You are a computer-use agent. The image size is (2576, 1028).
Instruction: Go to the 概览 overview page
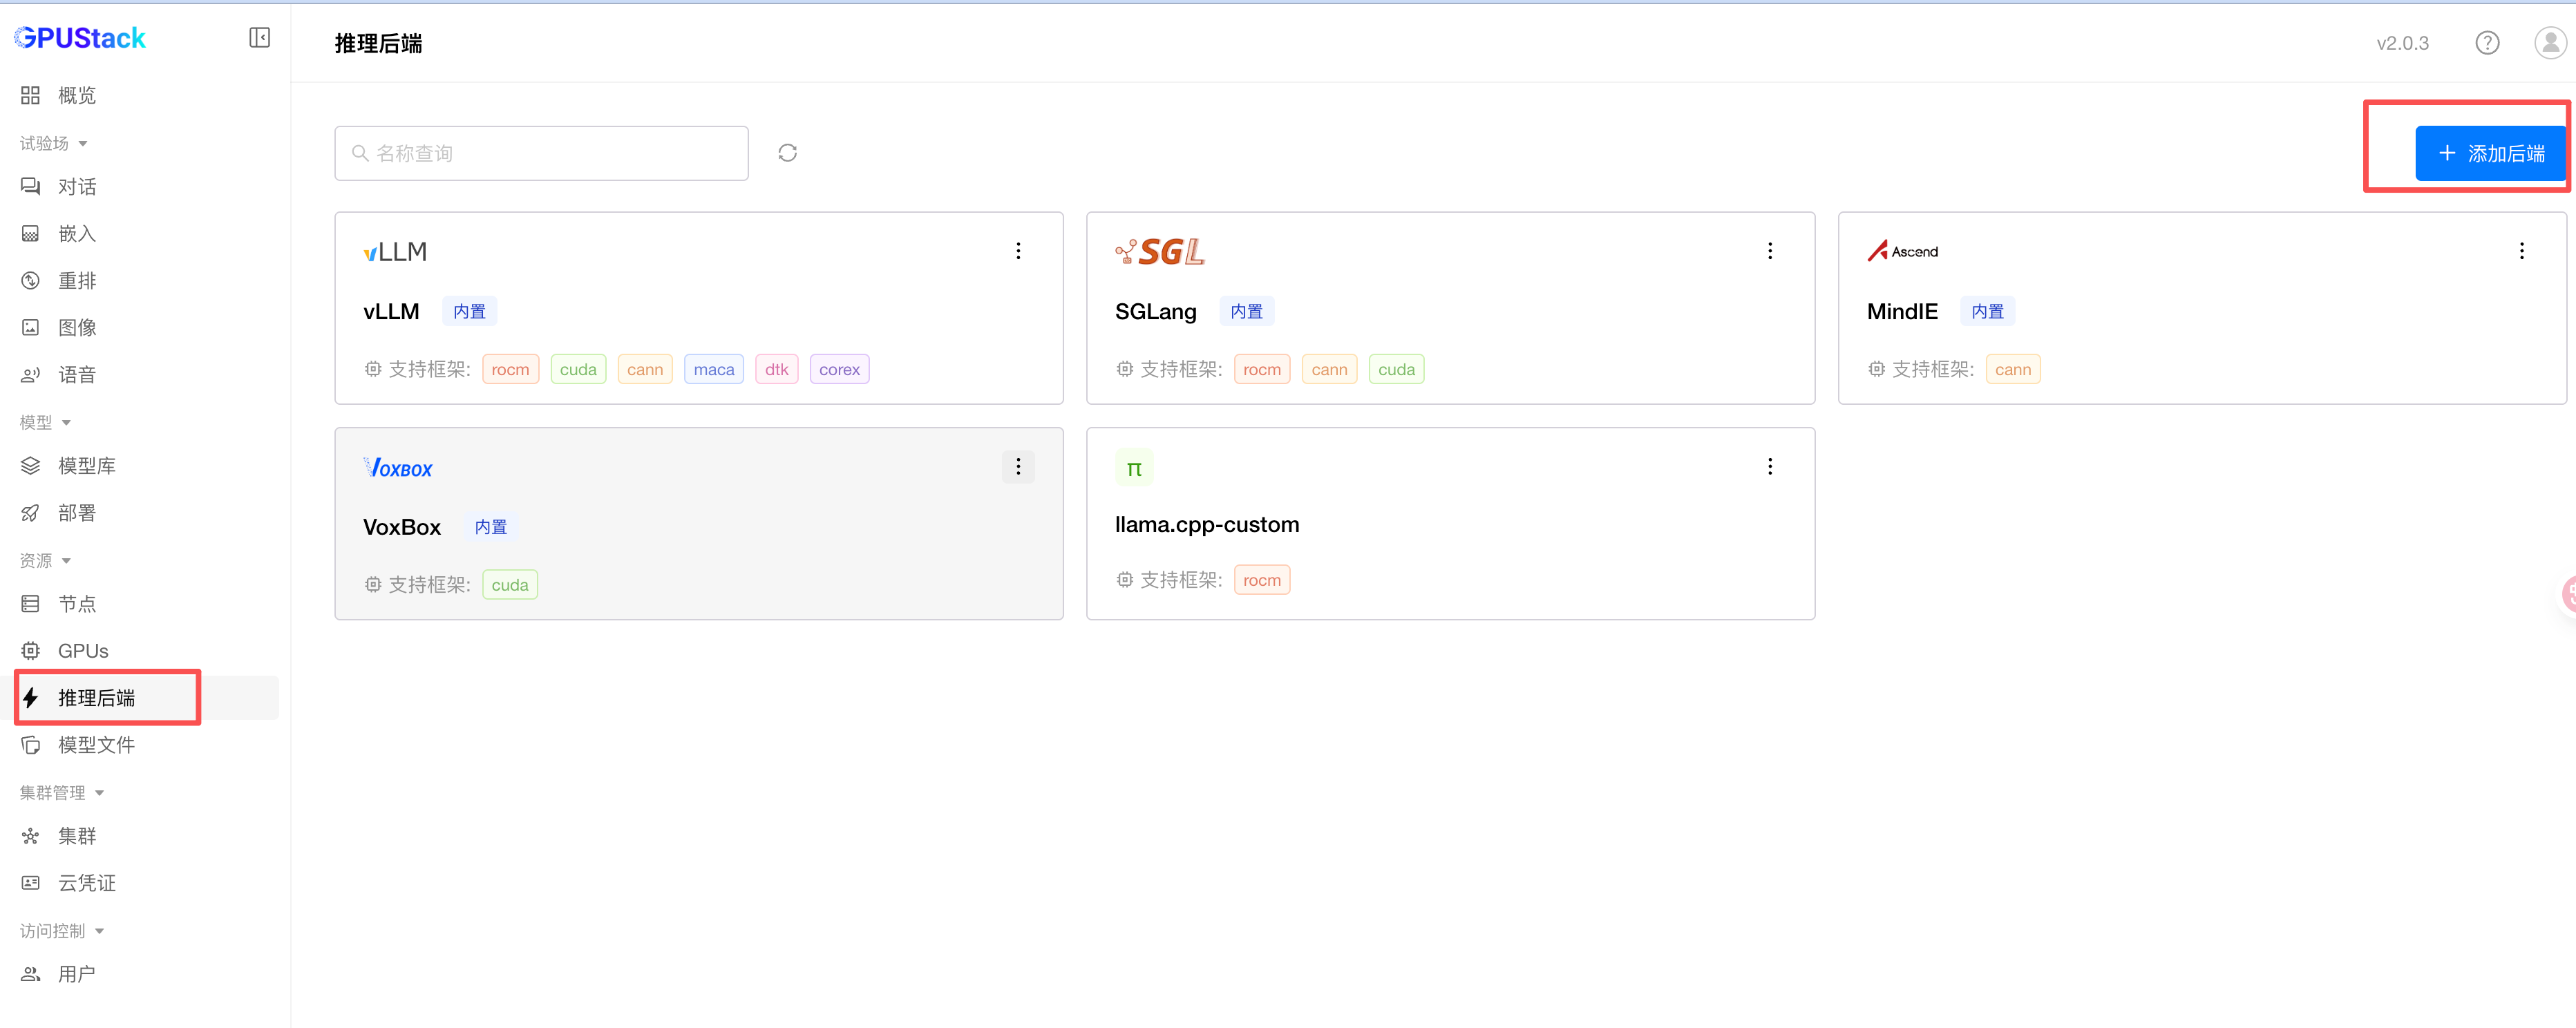(76, 96)
